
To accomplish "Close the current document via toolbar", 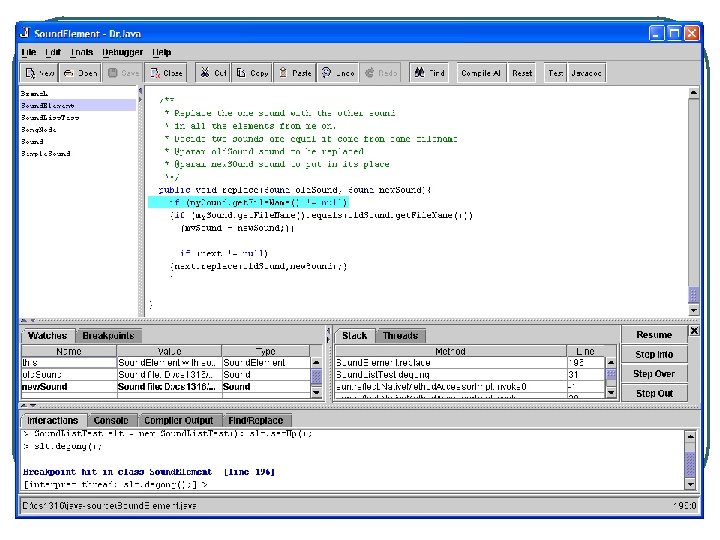I will (x=165, y=73).
